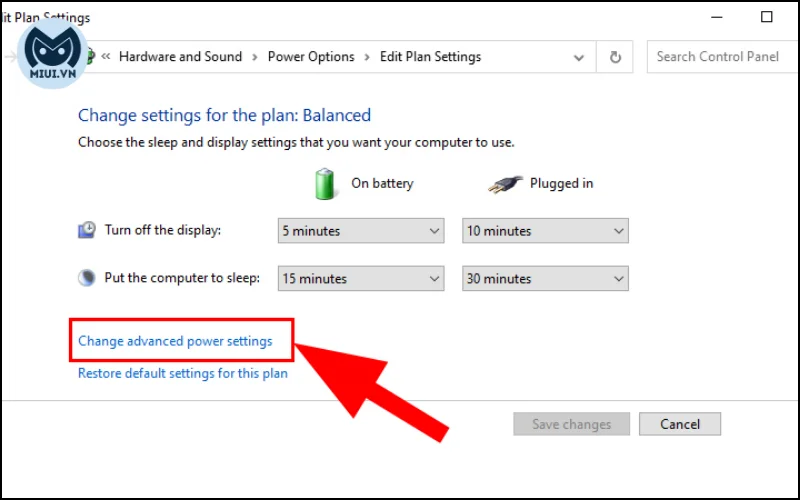Click the monitor clock icon by Turn off display

tap(87, 230)
